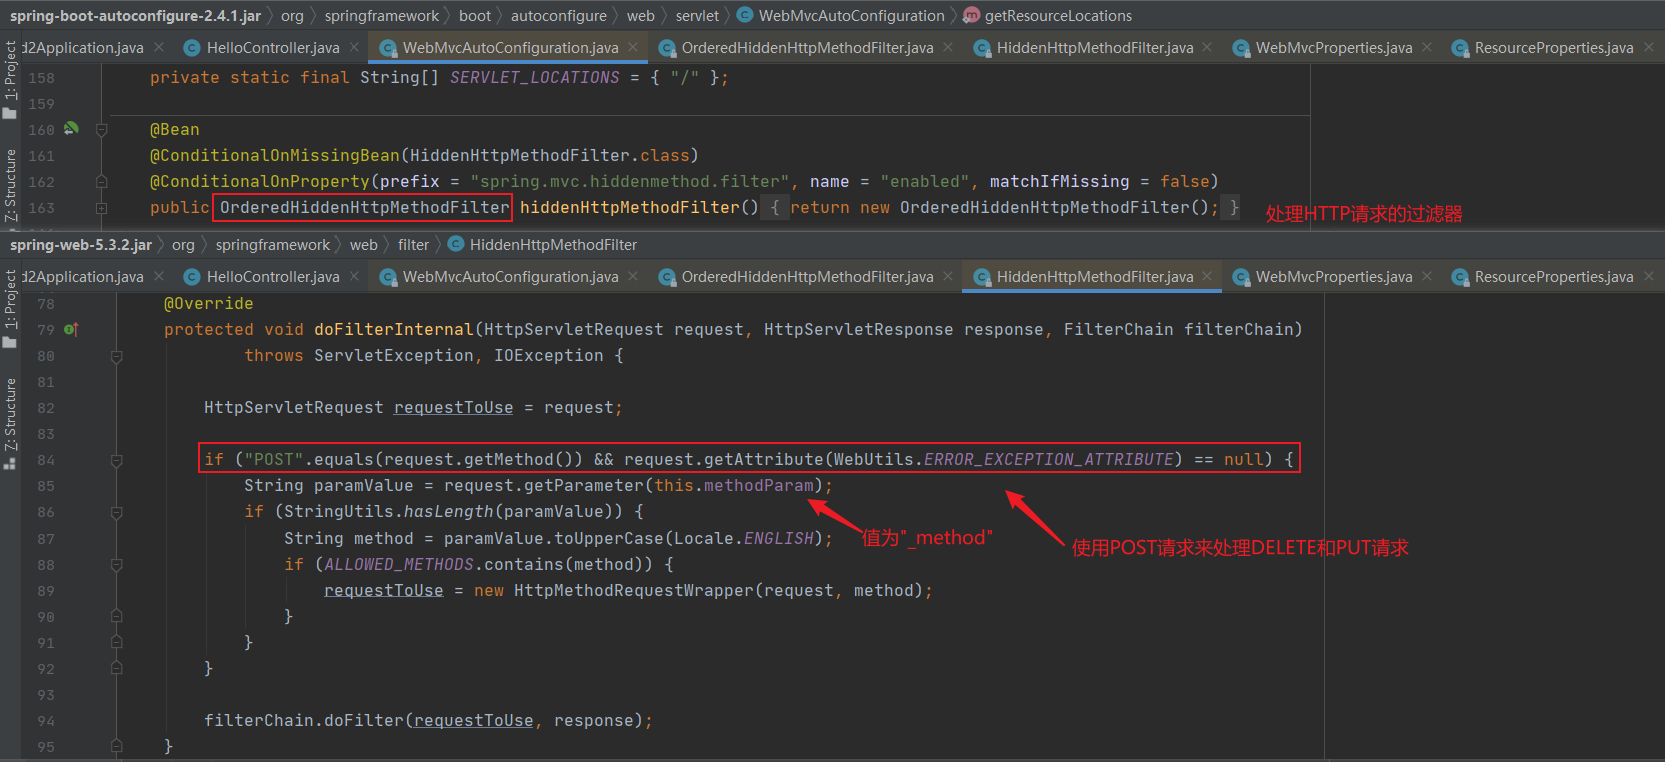The width and height of the screenshot is (1665, 762).
Task: Open the Z: Structure tool window in the lower pane
Action: pos(10,423)
